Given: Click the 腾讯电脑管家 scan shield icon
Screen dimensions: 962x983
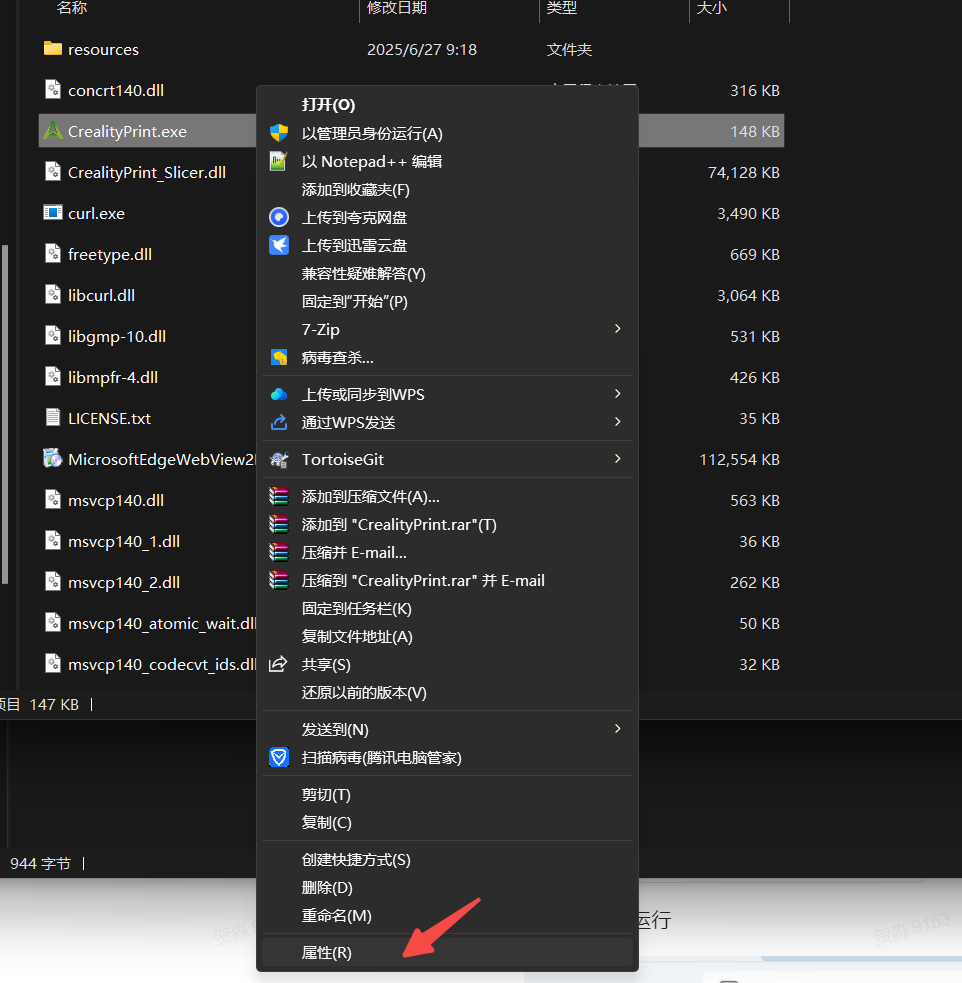Looking at the screenshot, I should [279, 757].
